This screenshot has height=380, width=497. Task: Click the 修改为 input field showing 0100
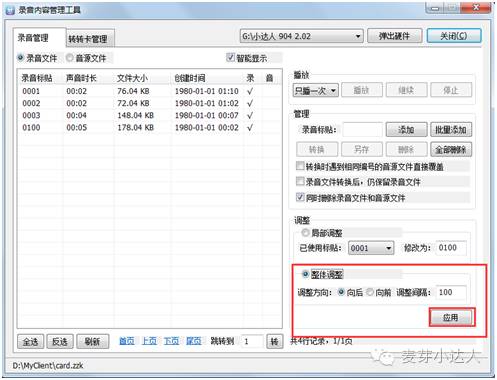point(451,248)
